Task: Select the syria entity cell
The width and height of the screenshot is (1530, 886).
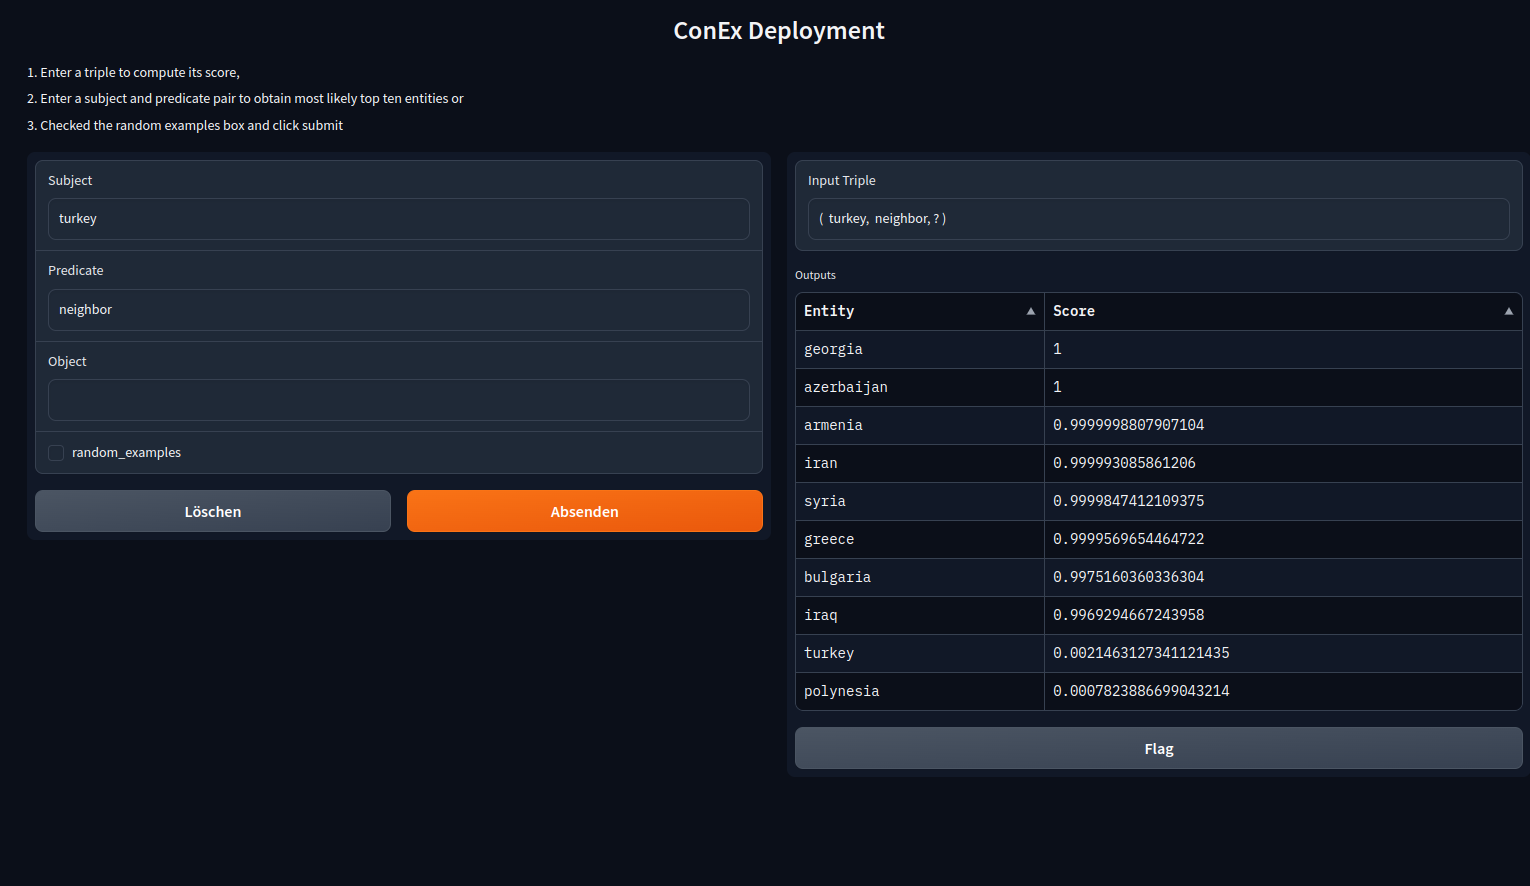Action: pos(920,501)
